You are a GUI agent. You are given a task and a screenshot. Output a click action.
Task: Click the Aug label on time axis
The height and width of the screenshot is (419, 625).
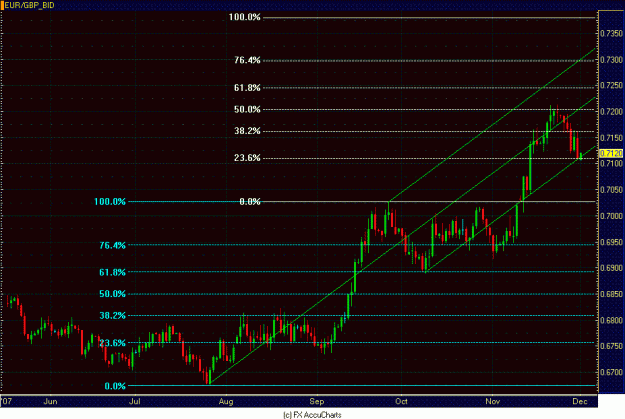pyautogui.click(x=226, y=401)
